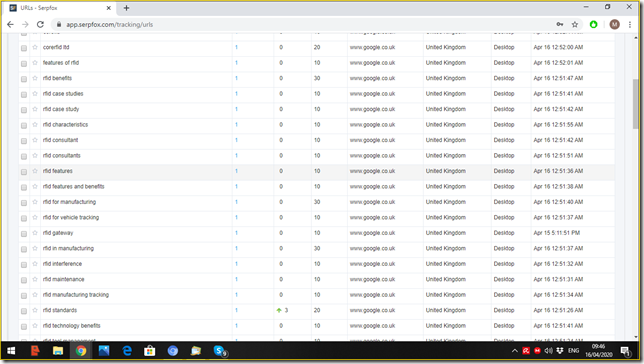Open the '1' link for 'rfid maintenance'
Viewport: 644px width, 364px height.
[x=237, y=279]
